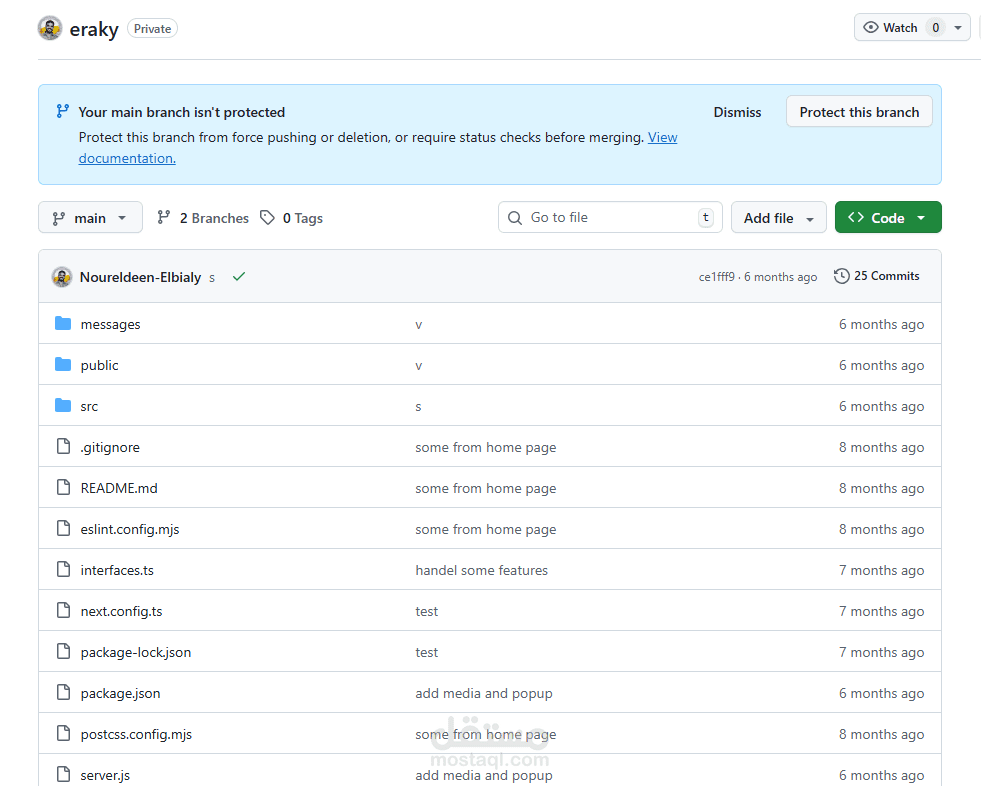Image resolution: width=981 pixels, height=786 pixels.
Task: Open the ce1fff9 commit hash link
Action: pos(716,277)
